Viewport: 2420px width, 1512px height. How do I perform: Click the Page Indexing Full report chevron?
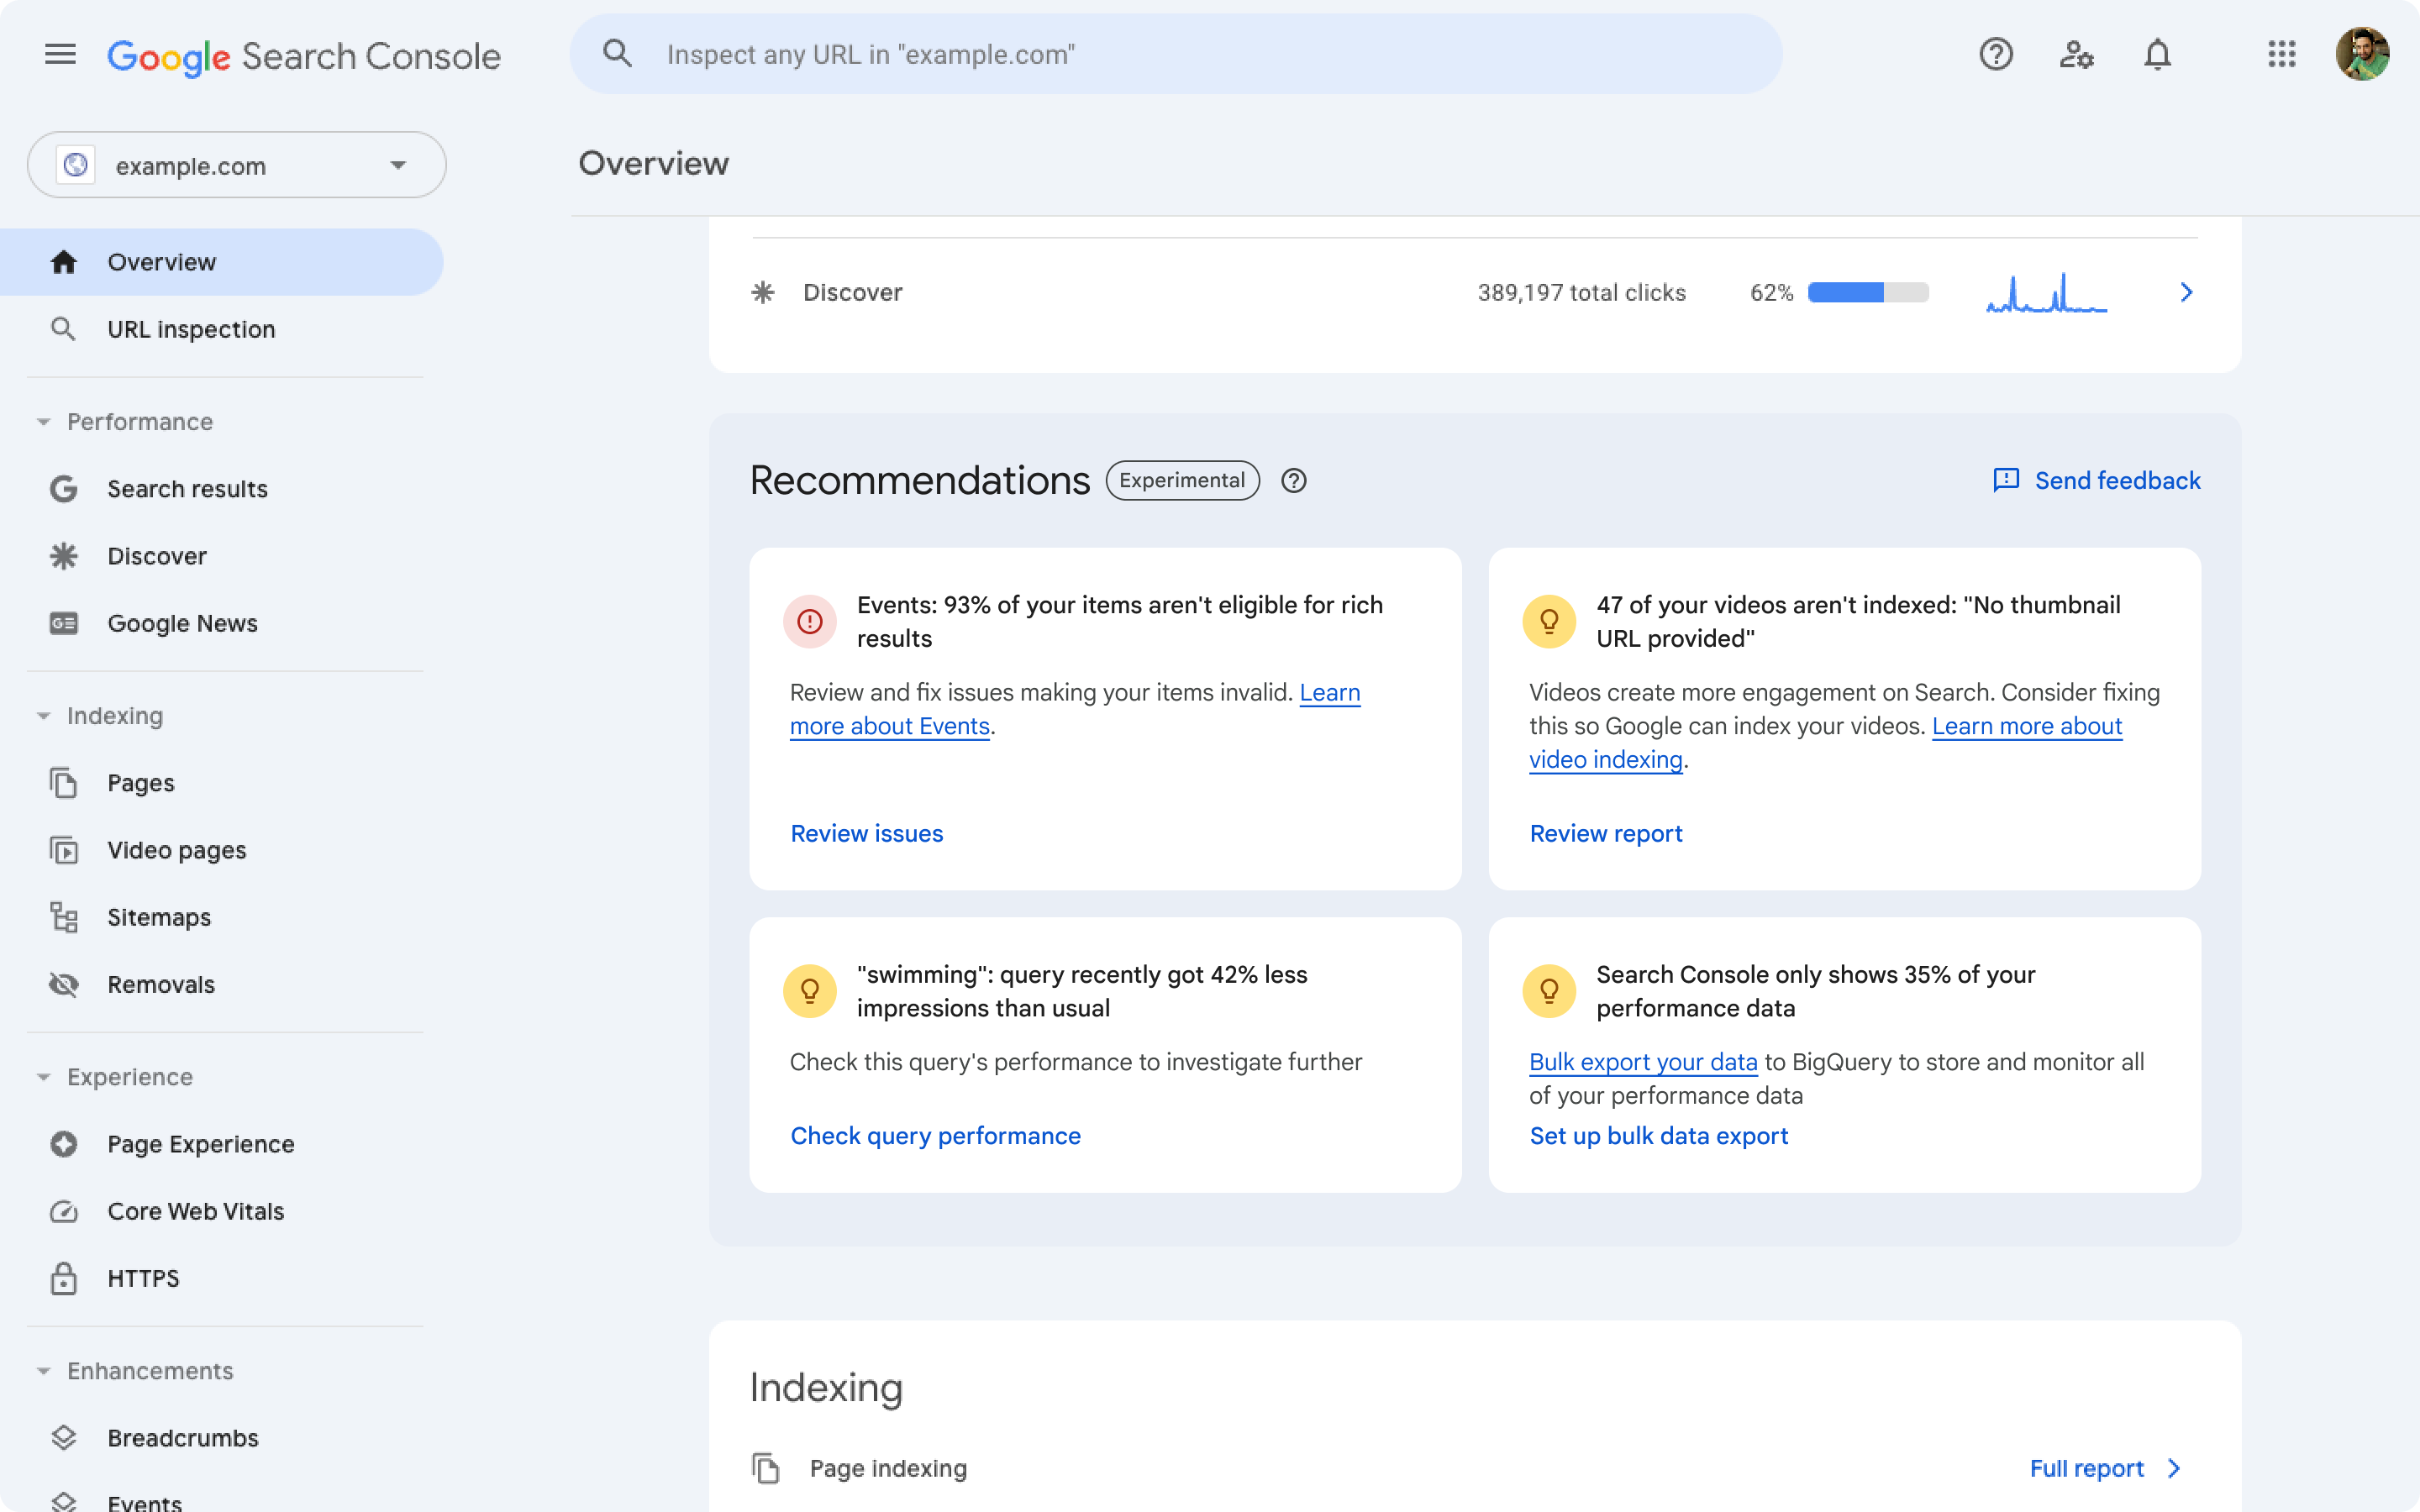pyautogui.click(x=2176, y=1467)
